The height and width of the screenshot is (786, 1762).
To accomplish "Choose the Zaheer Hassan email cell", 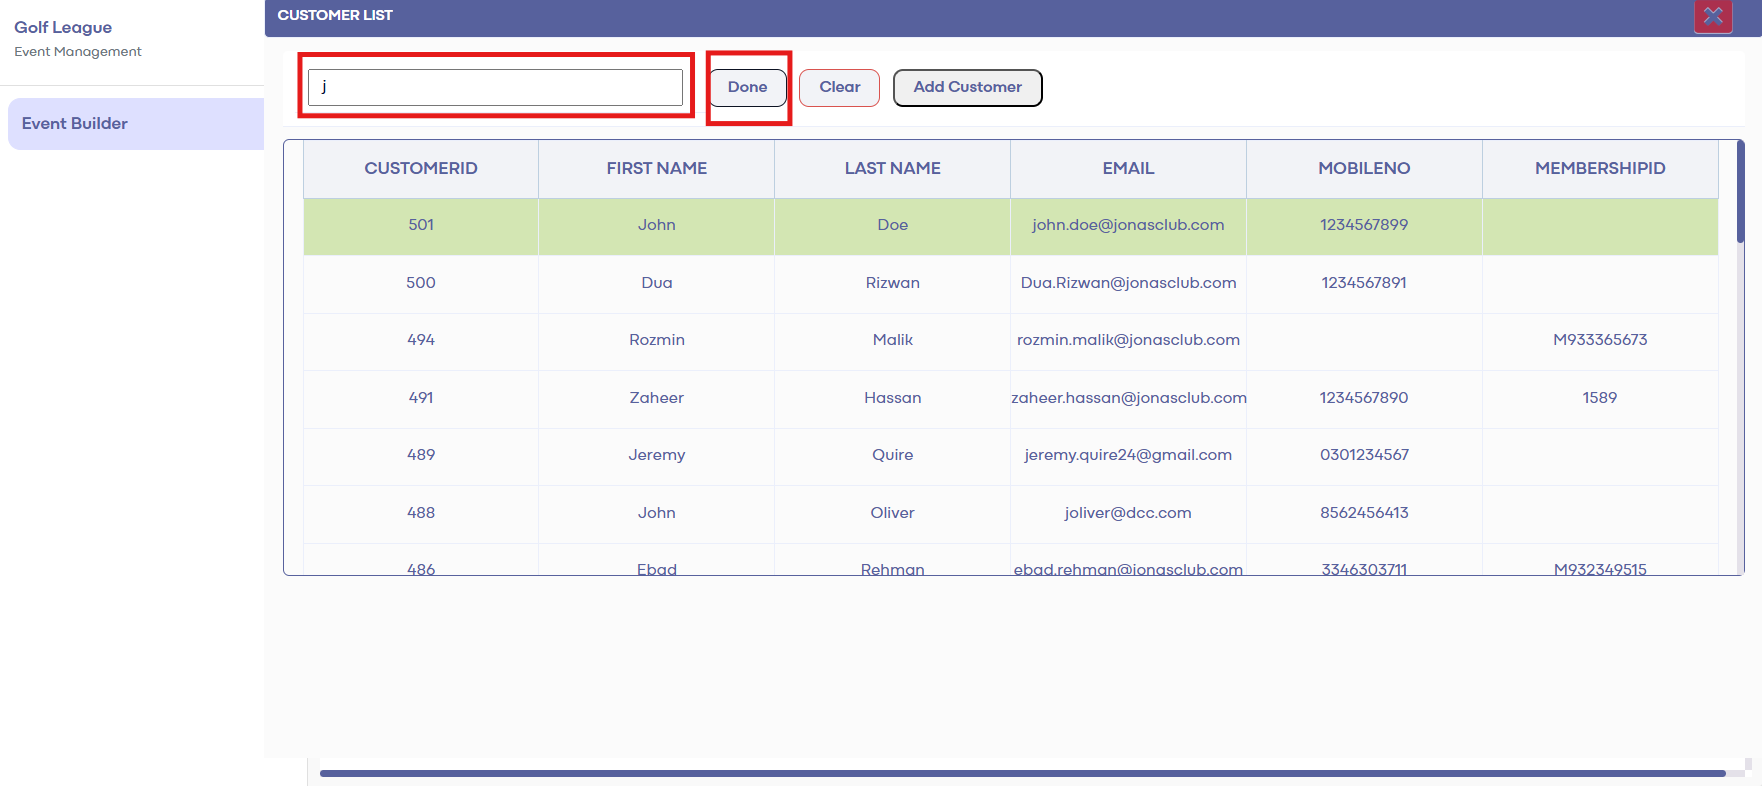I will [x=1128, y=398].
